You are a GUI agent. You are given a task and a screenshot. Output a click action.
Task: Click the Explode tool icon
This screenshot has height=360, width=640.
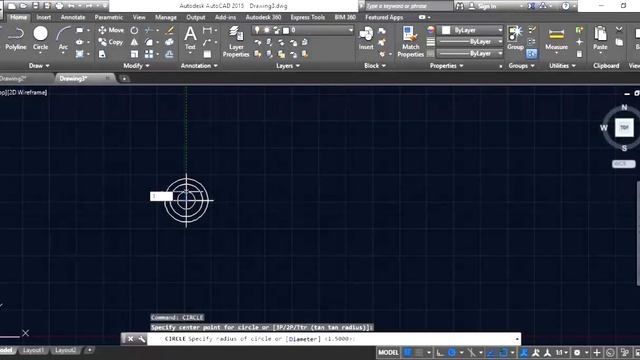click(169, 42)
